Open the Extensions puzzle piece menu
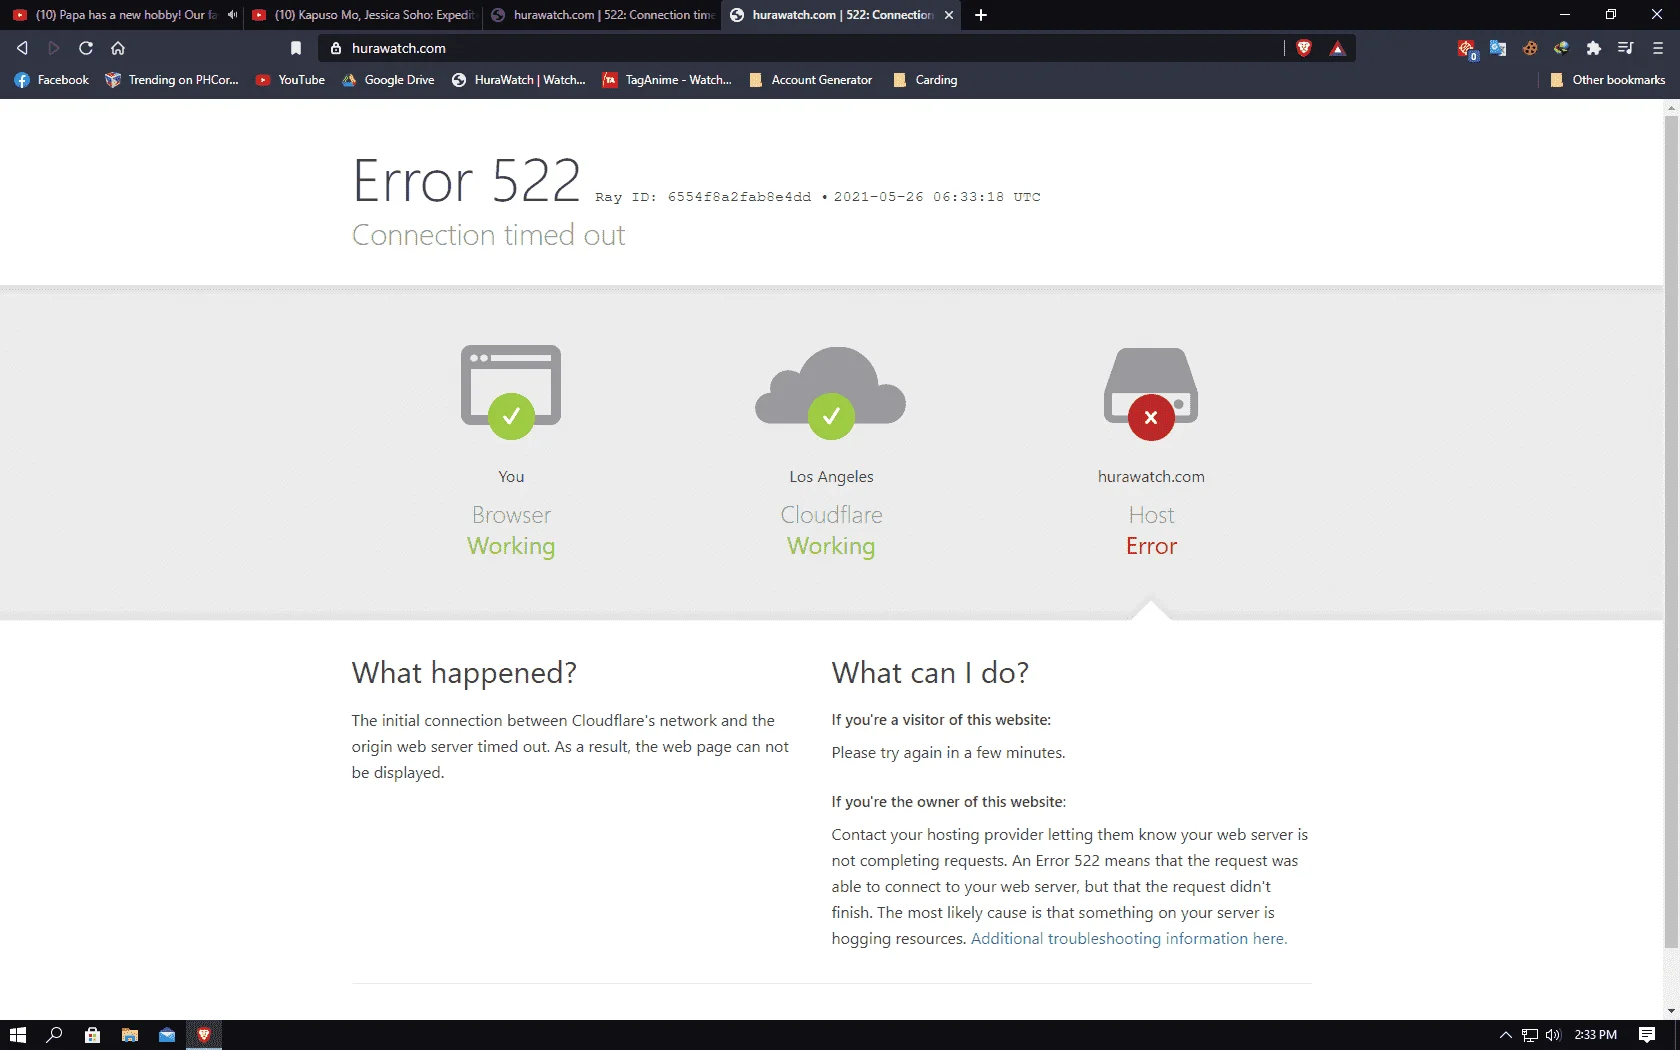 (x=1594, y=48)
